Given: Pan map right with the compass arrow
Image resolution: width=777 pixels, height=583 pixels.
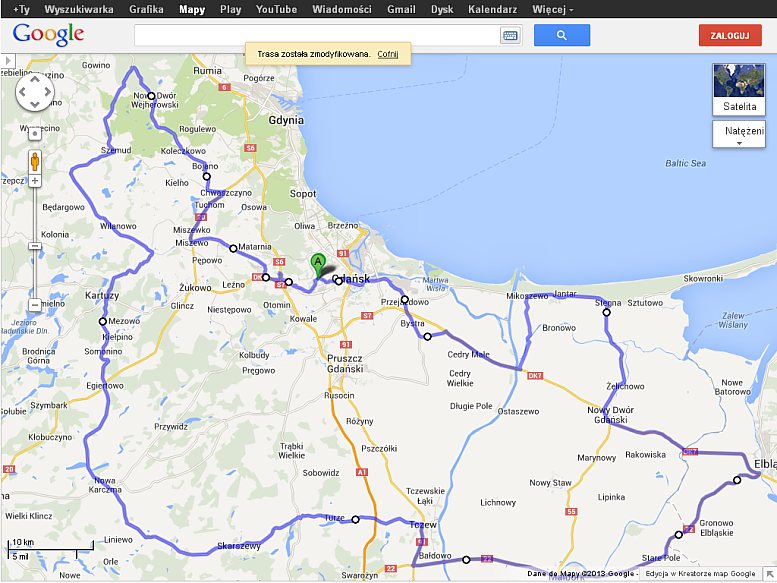Looking at the screenshot, I should tap(48, 92).
